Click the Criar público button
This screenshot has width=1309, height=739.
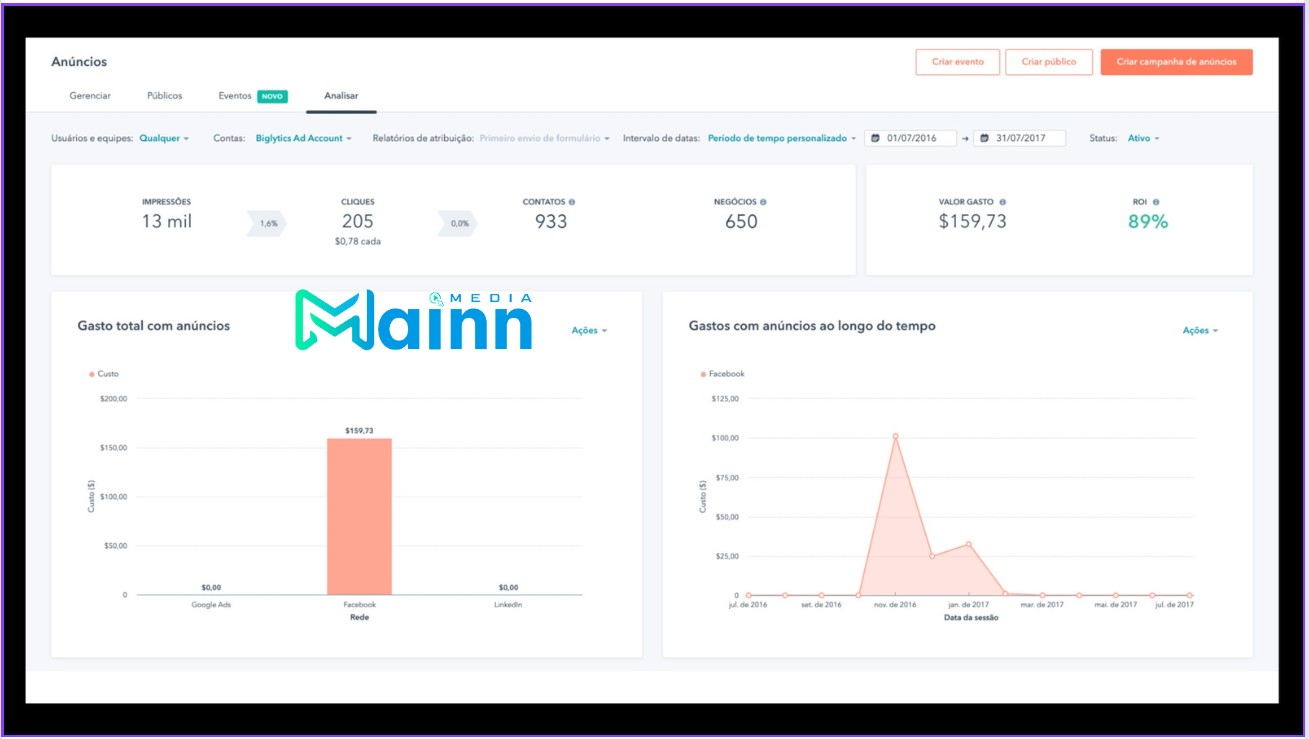(1049, 62)
